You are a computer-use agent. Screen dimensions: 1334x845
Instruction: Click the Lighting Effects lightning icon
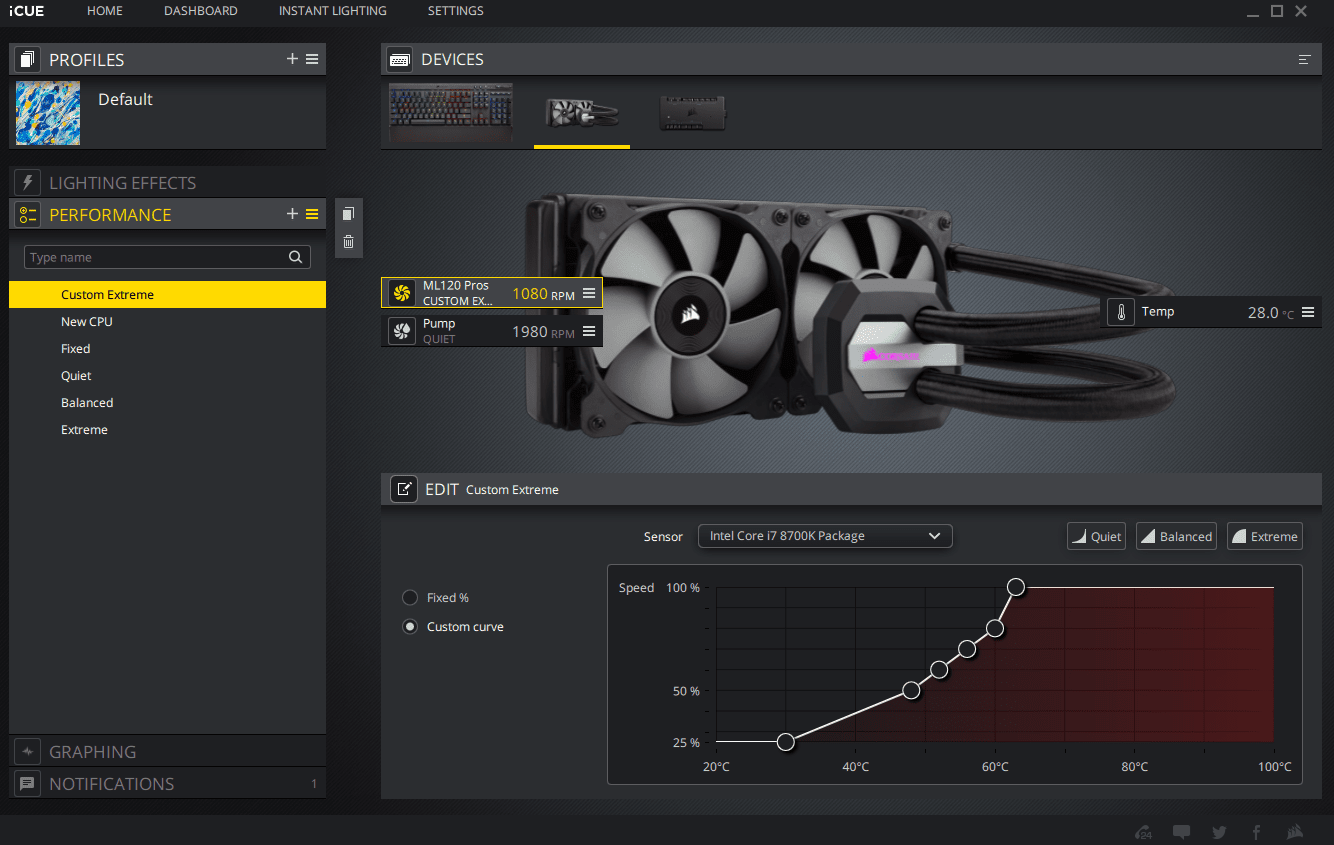click(x=27, y=182)
